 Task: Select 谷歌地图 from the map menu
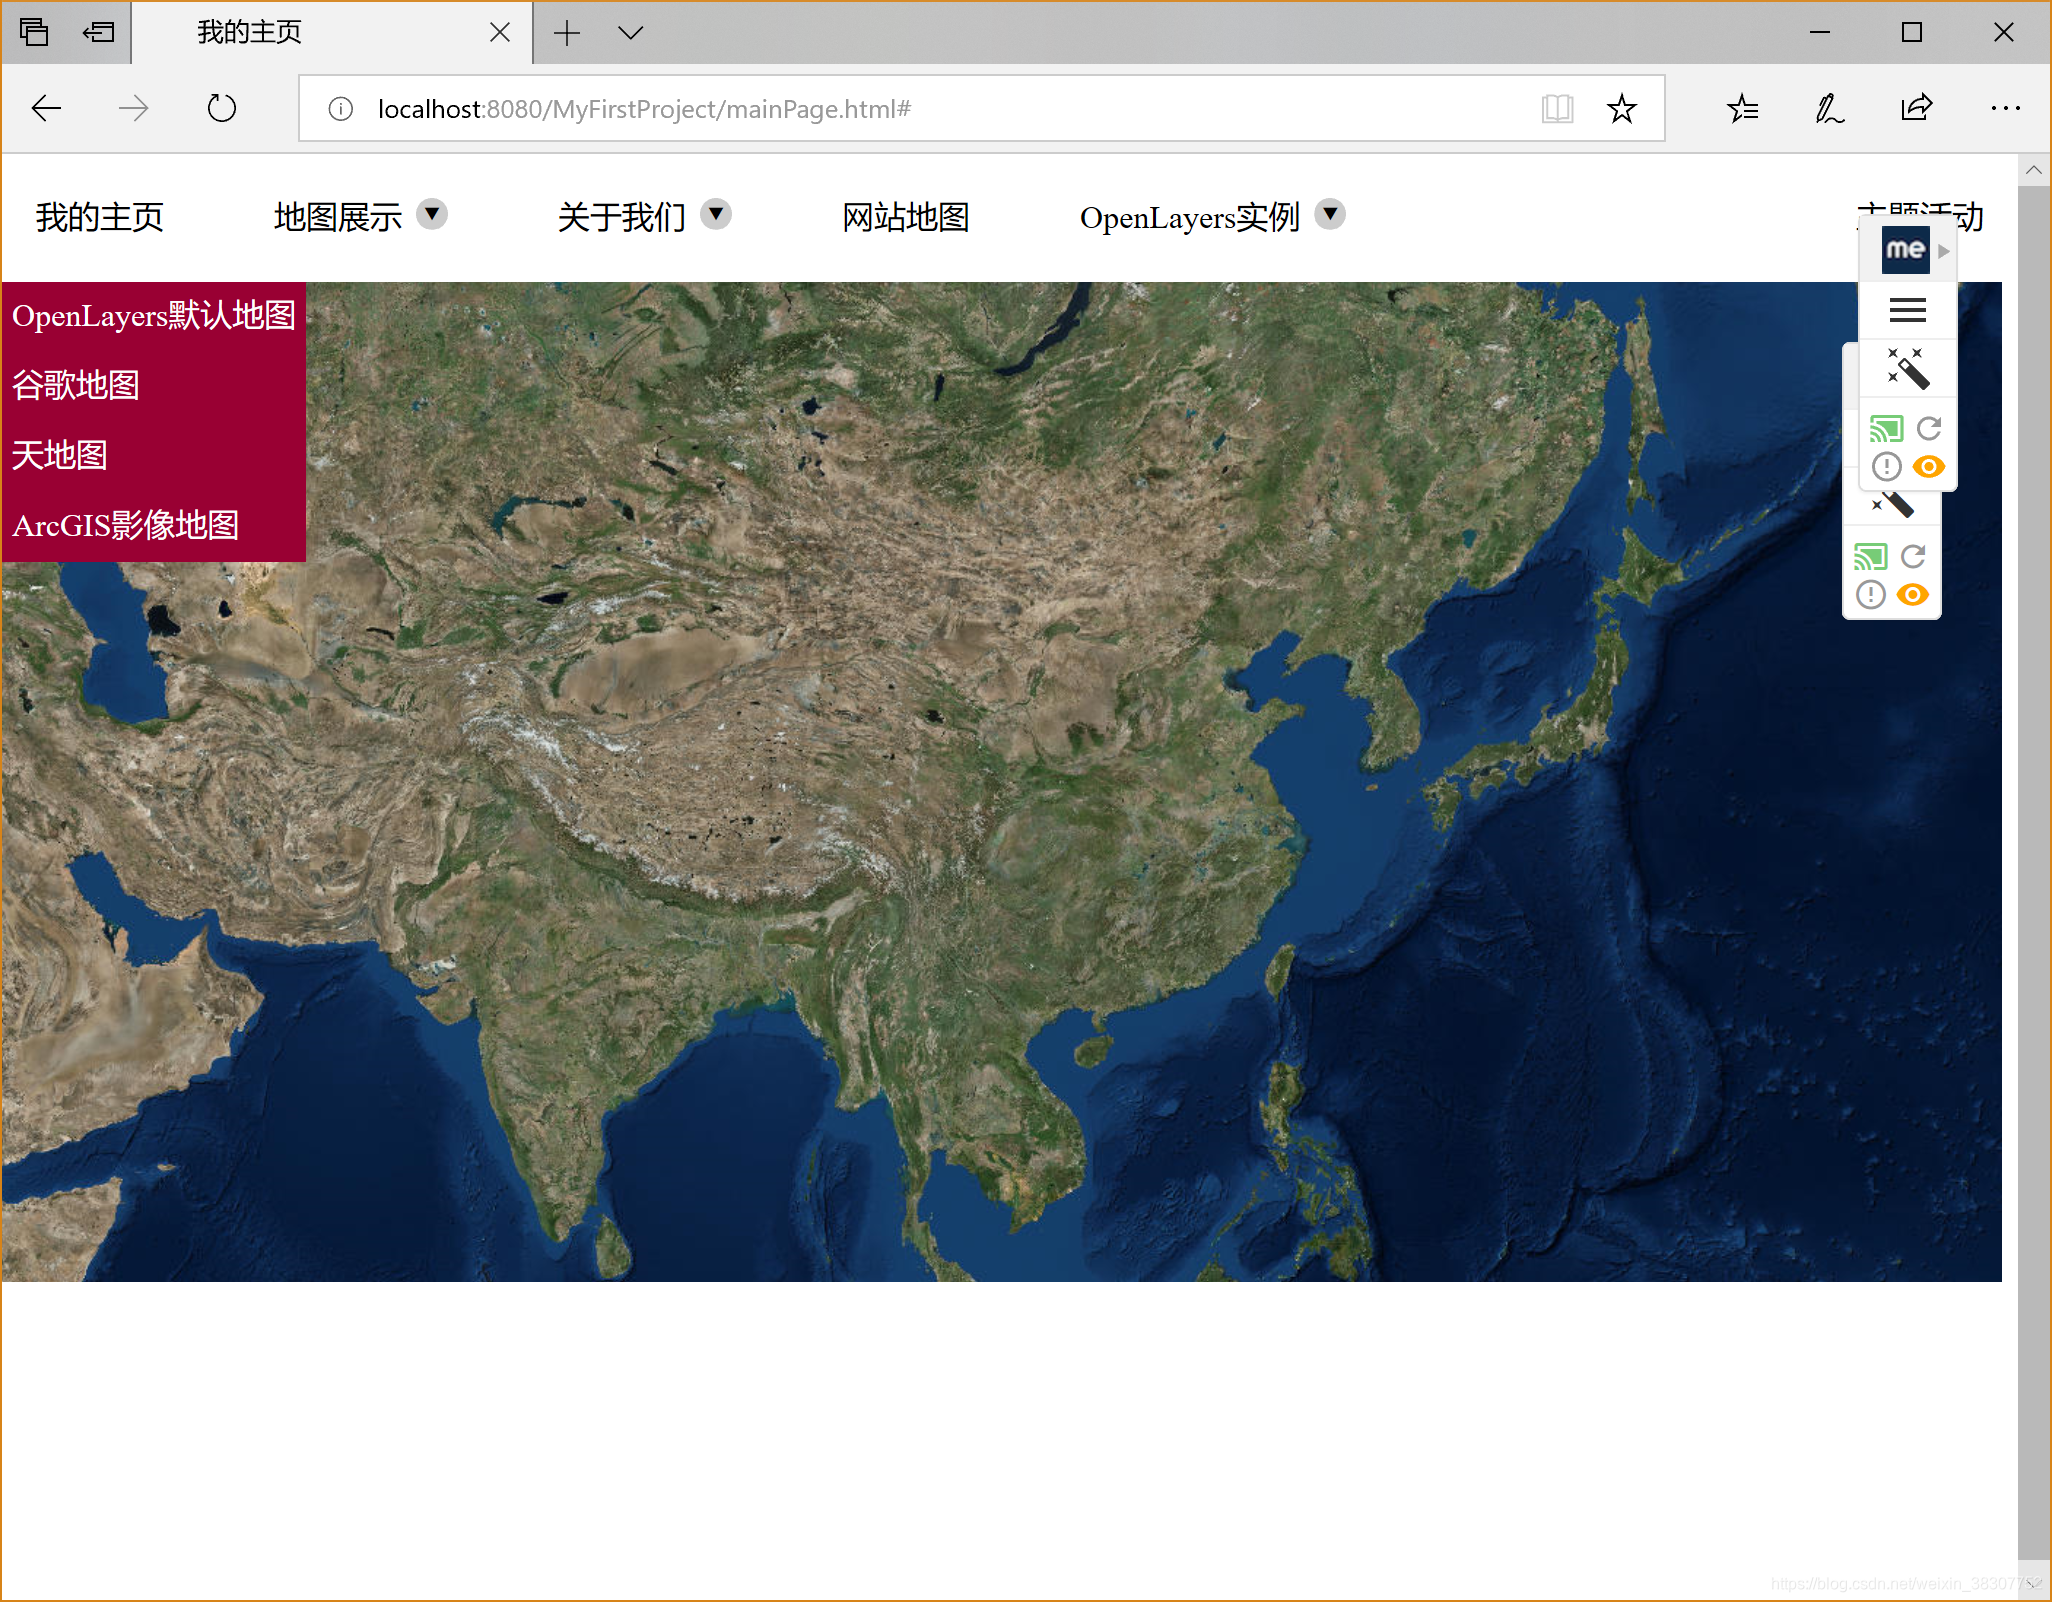coord(76,385)
